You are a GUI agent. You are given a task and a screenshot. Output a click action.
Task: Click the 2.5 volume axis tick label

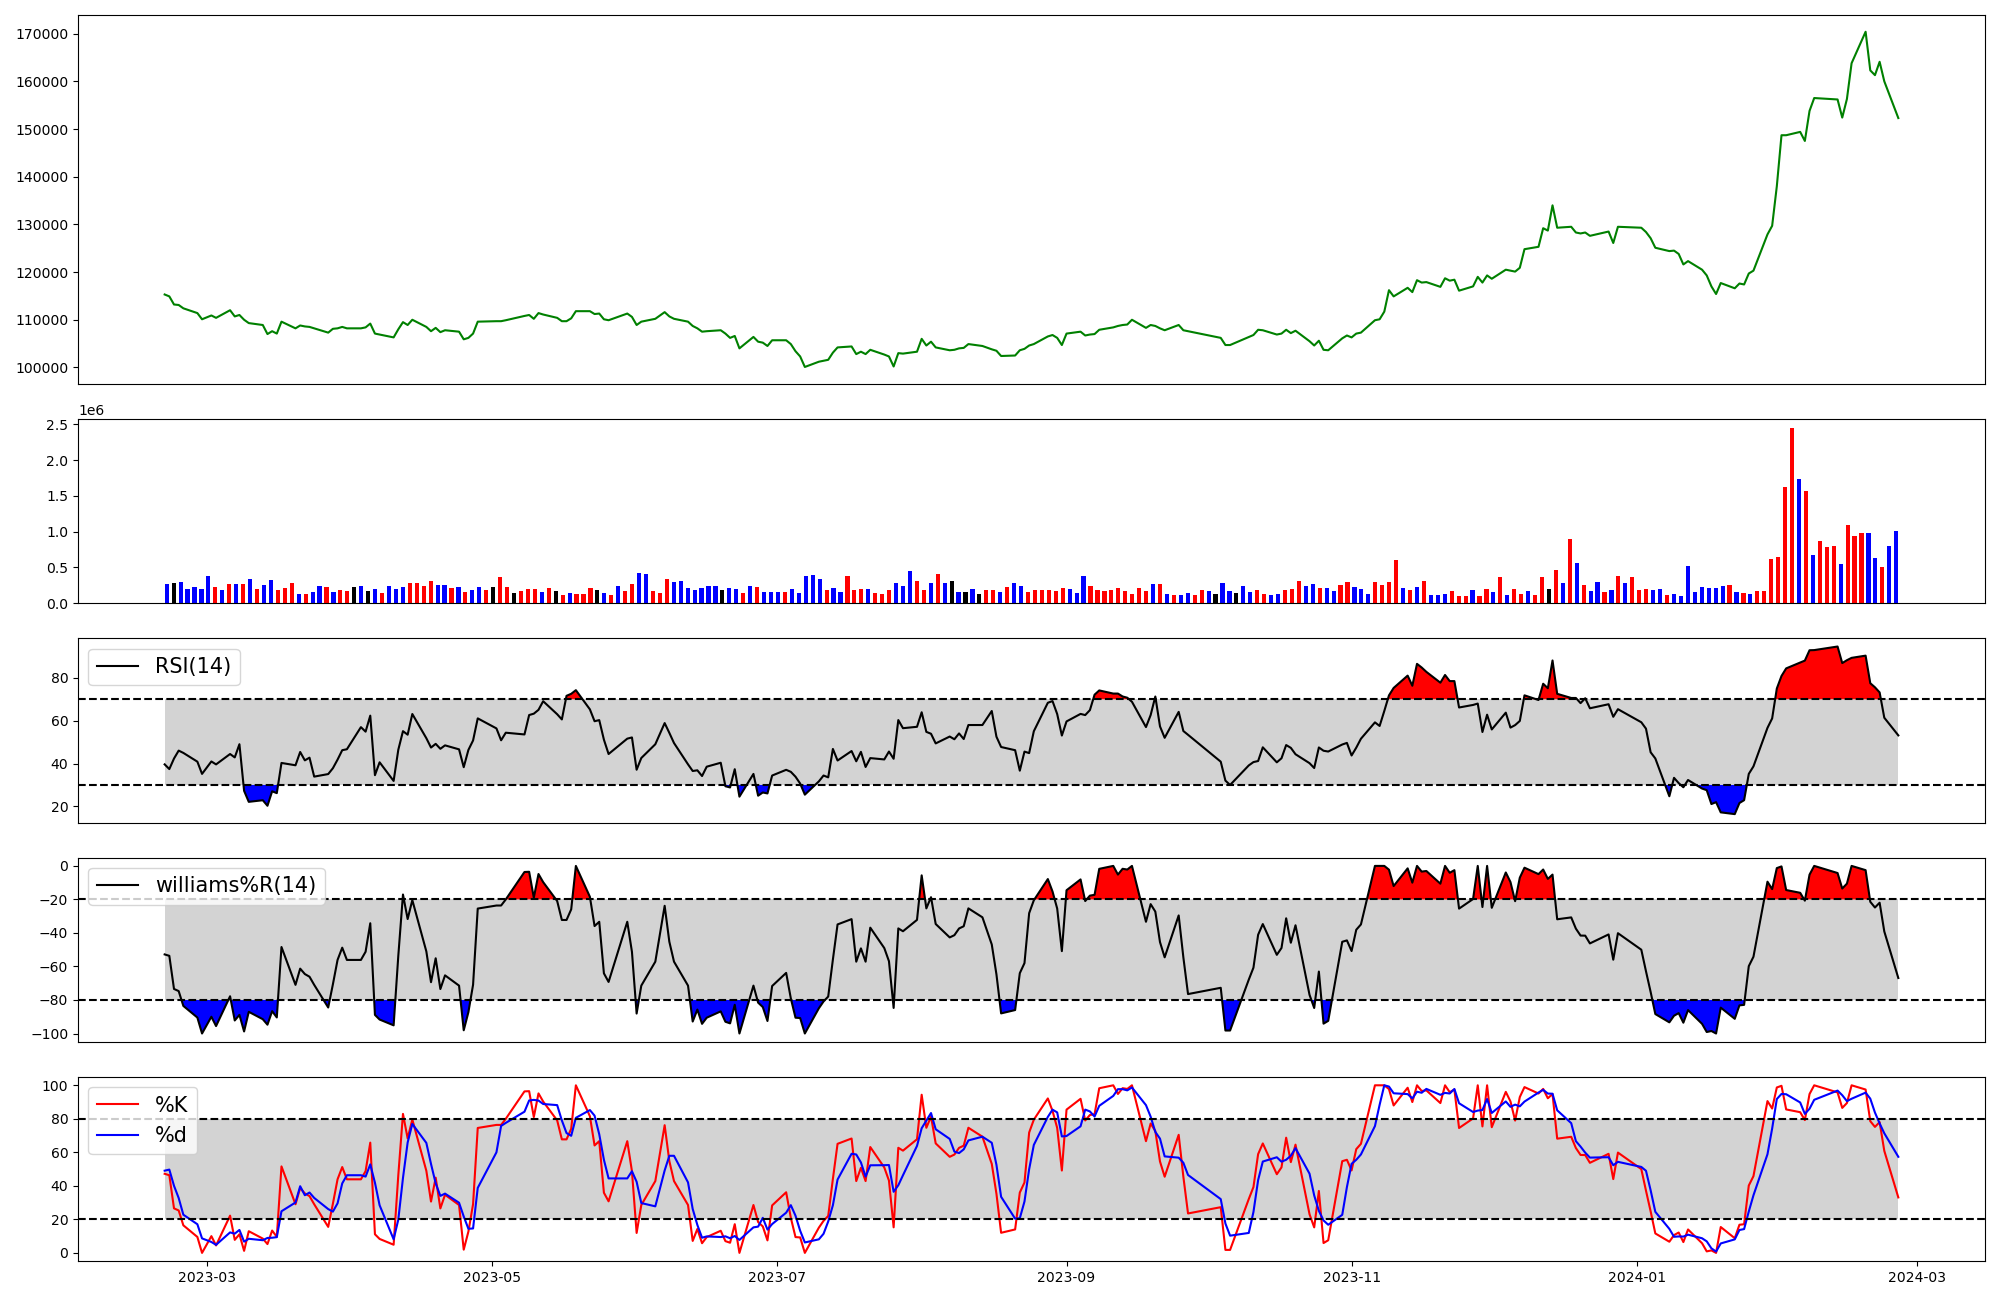point(57,425)
